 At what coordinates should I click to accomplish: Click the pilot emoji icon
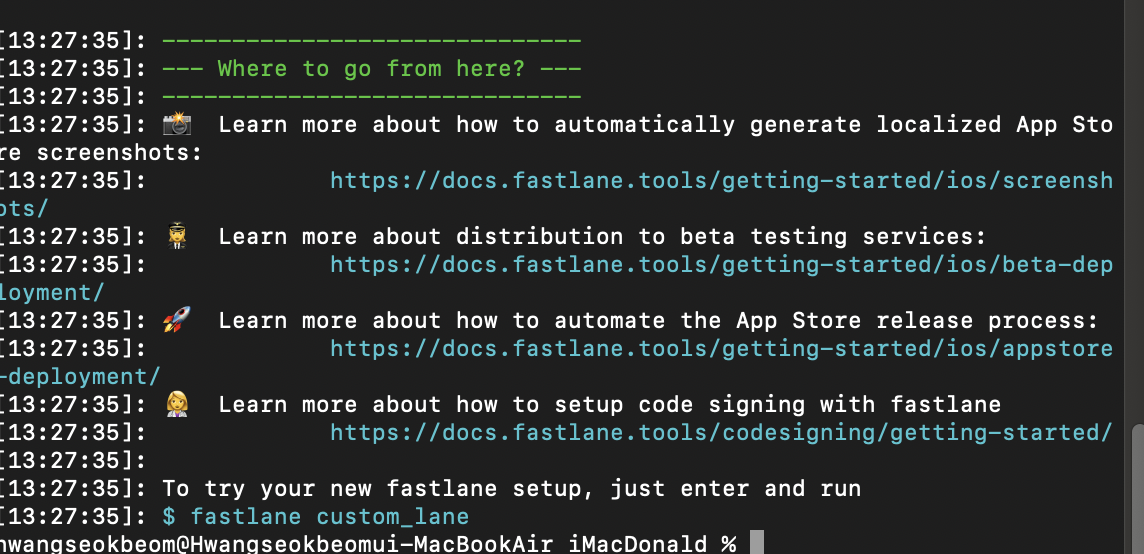click(x=177, y=236)
